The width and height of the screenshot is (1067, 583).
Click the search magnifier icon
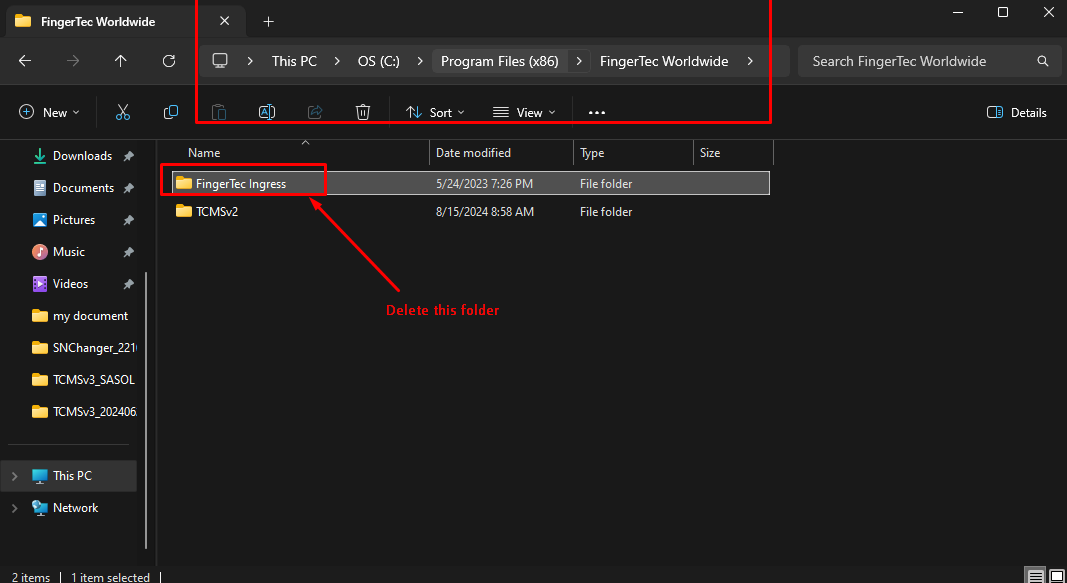[1043, 61]
